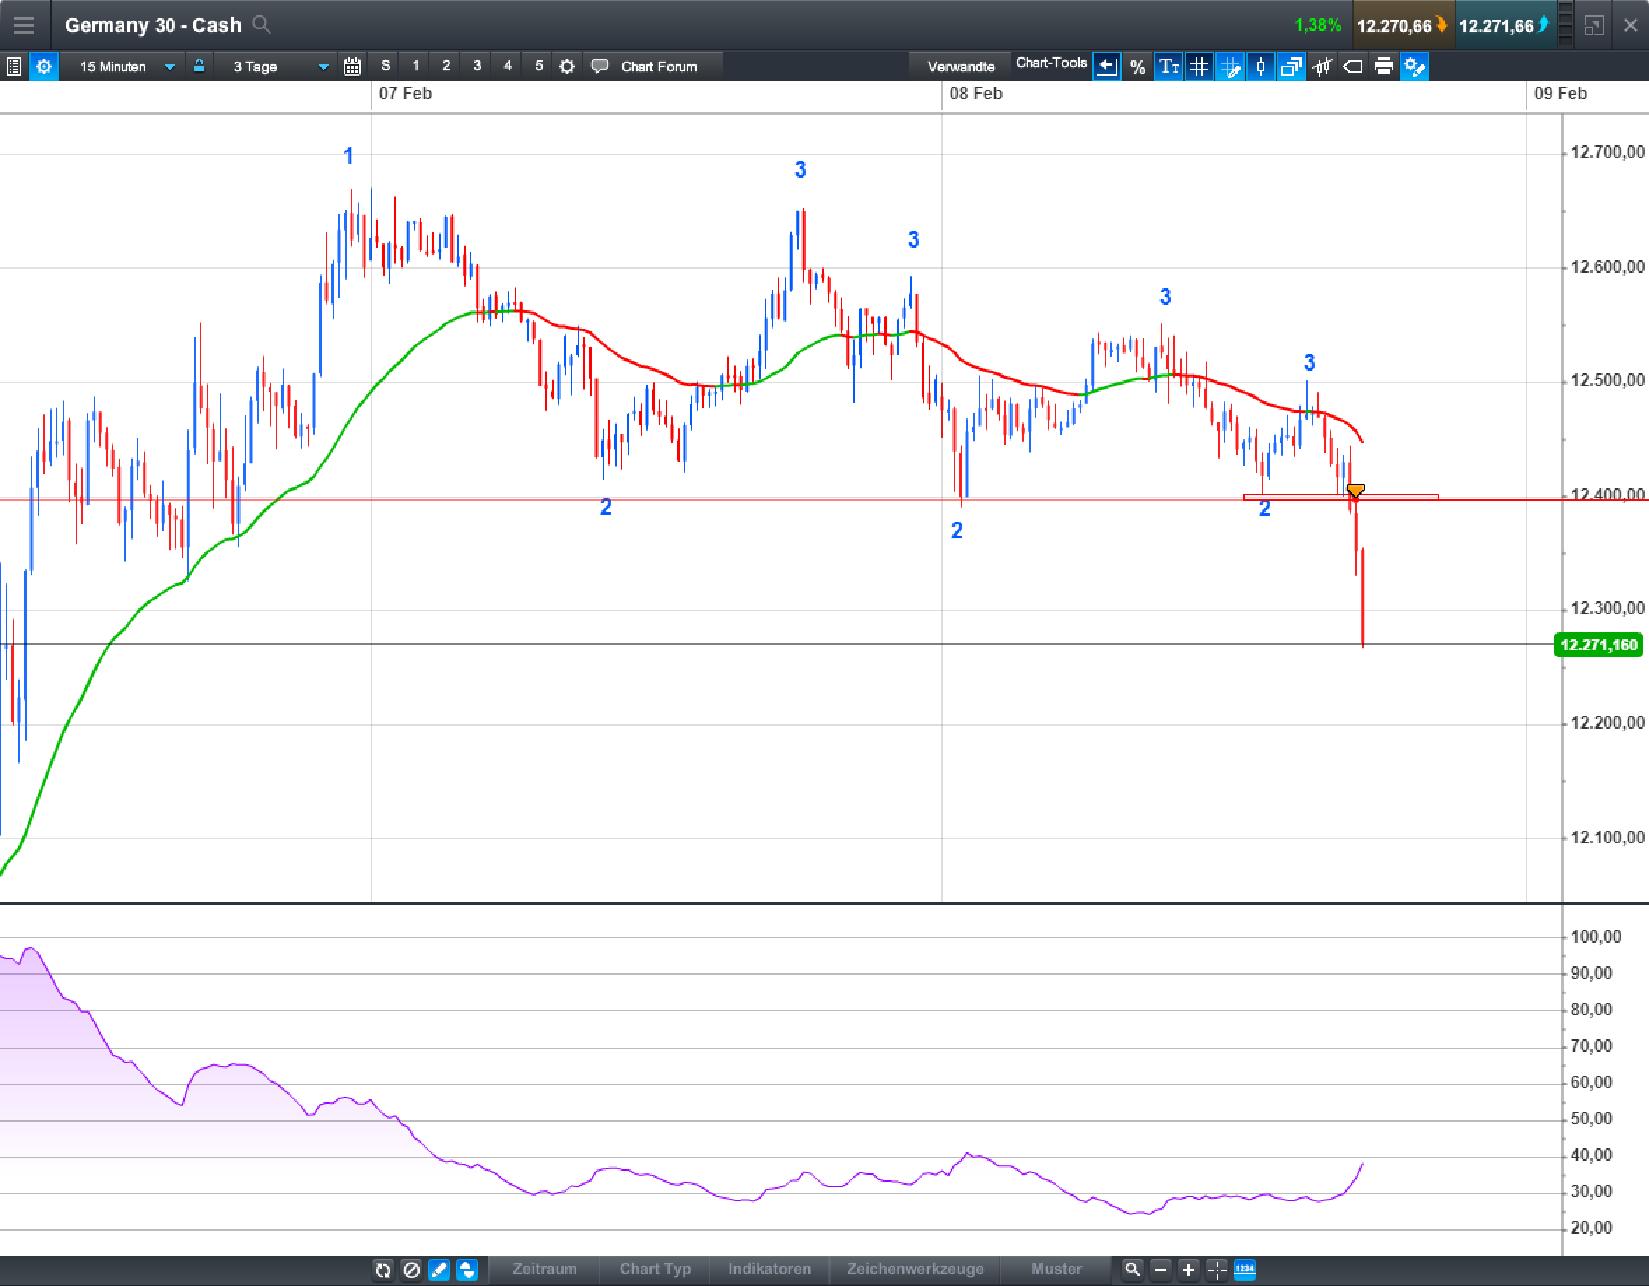Click the text annotation Tt icon
Screen dimensions: 1649x1286
(x=1168, y=66)
